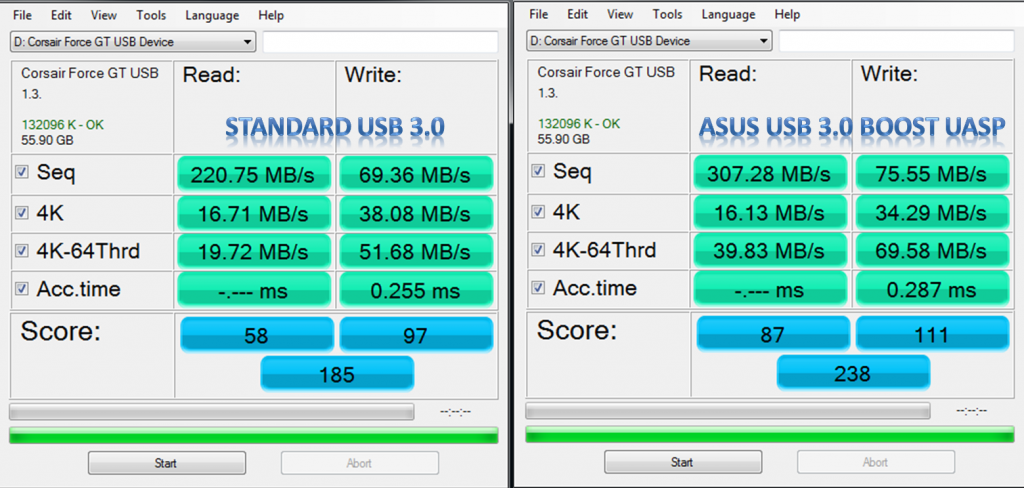Open View menu in right window
The height and width of the screenshot is (488, 1024).
tap(620, 14)
